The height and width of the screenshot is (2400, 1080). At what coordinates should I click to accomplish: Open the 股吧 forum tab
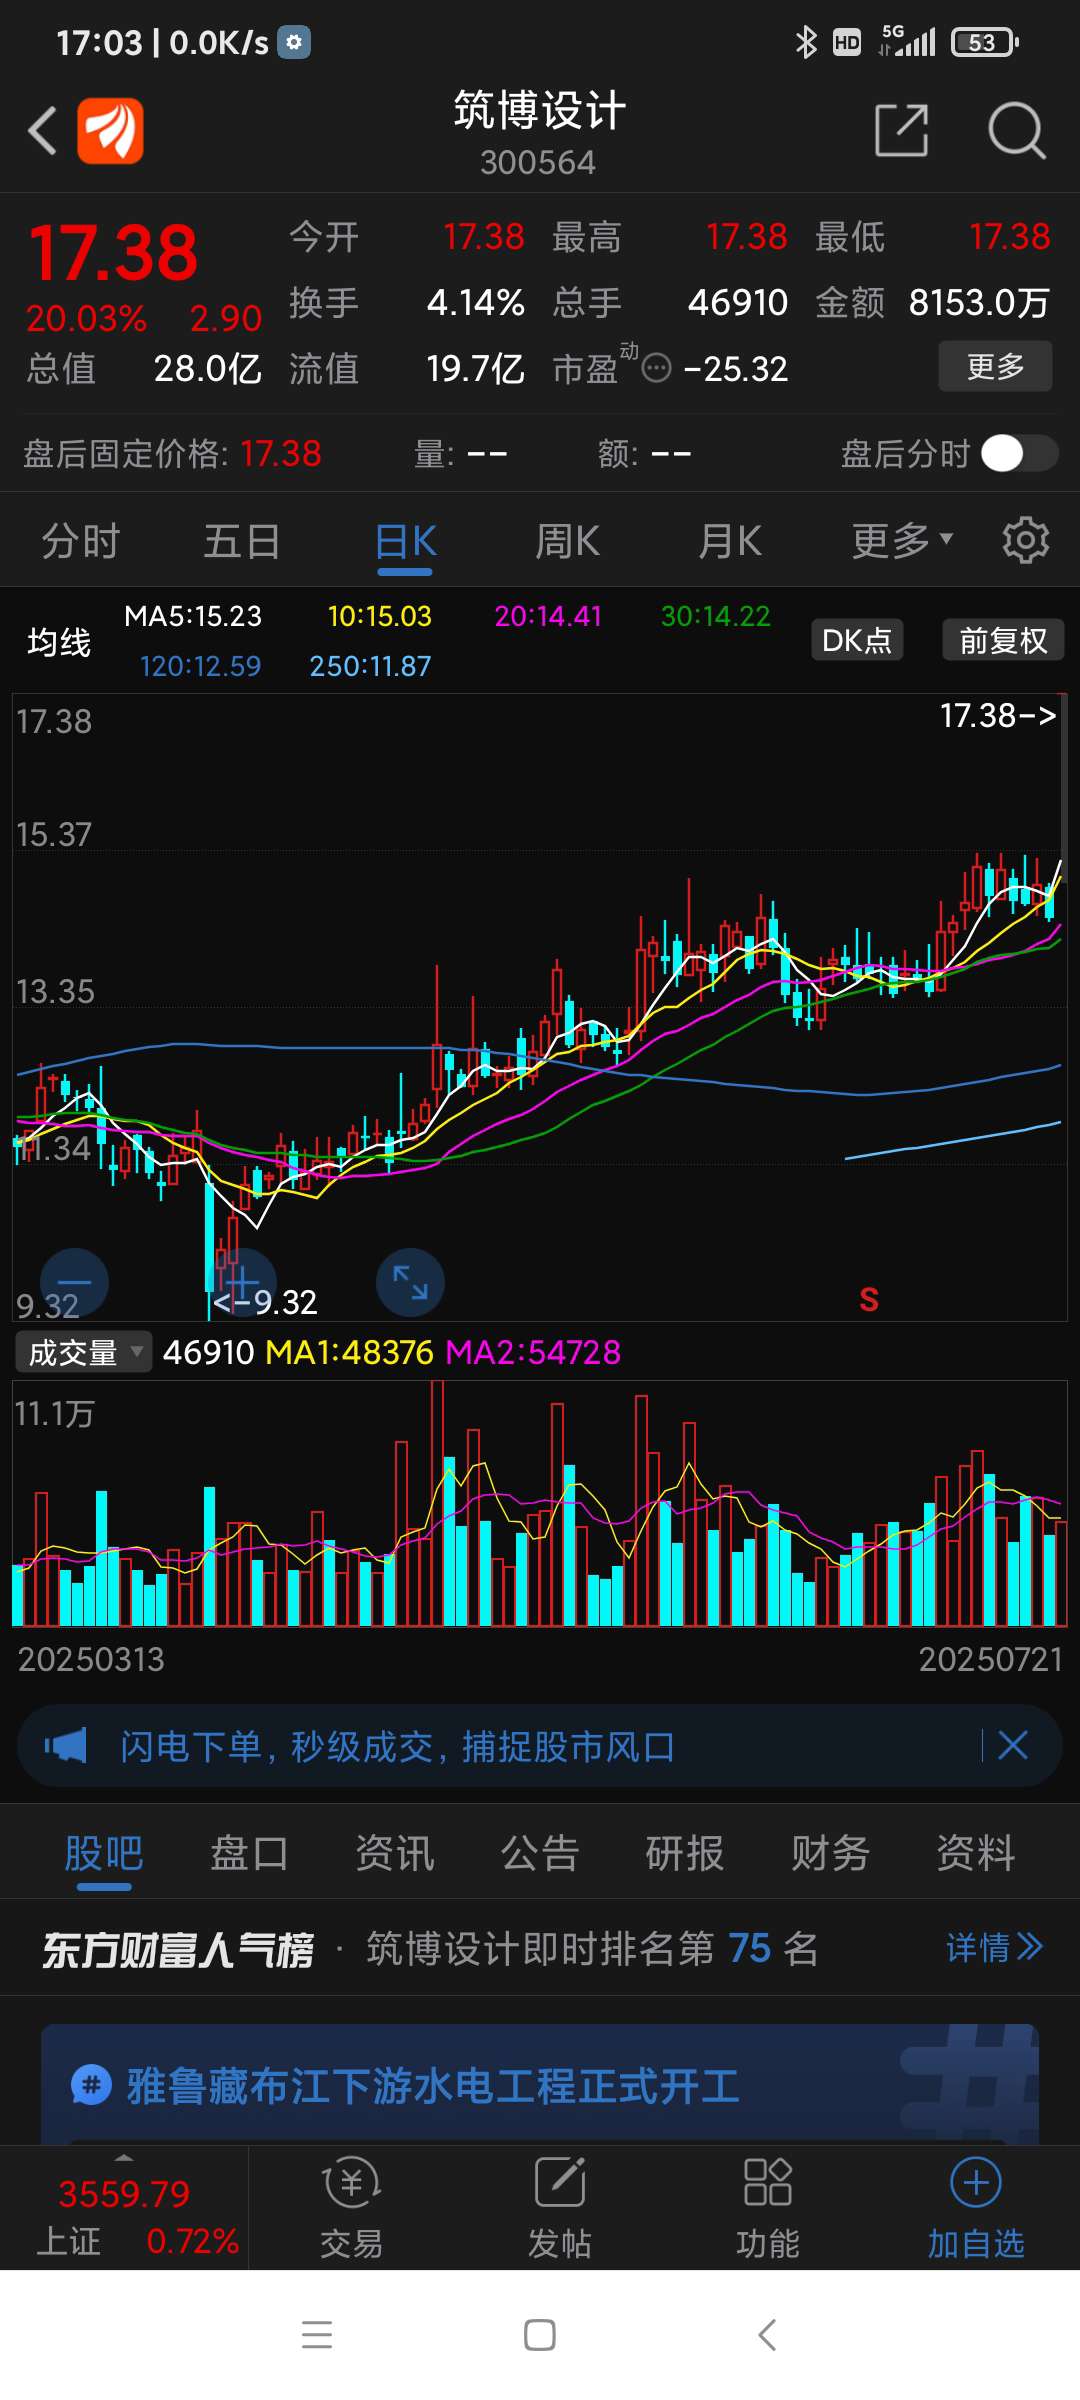[x=104, y=1853]
